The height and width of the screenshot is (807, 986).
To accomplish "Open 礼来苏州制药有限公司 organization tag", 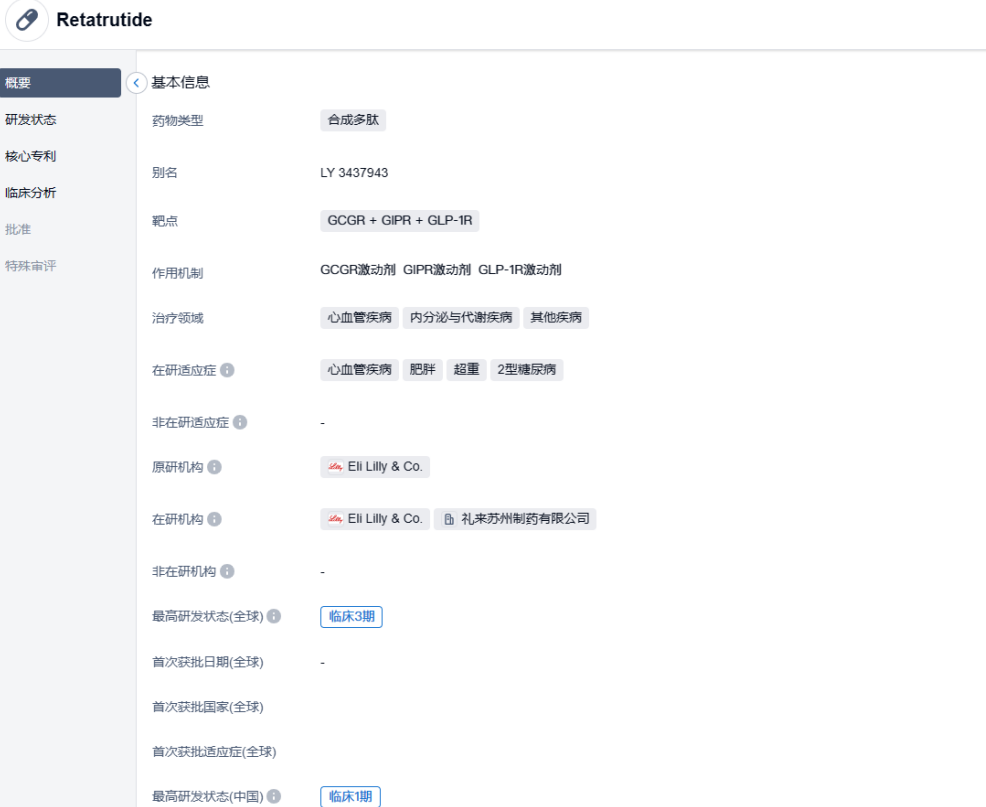I will click(x=515, y=519).
